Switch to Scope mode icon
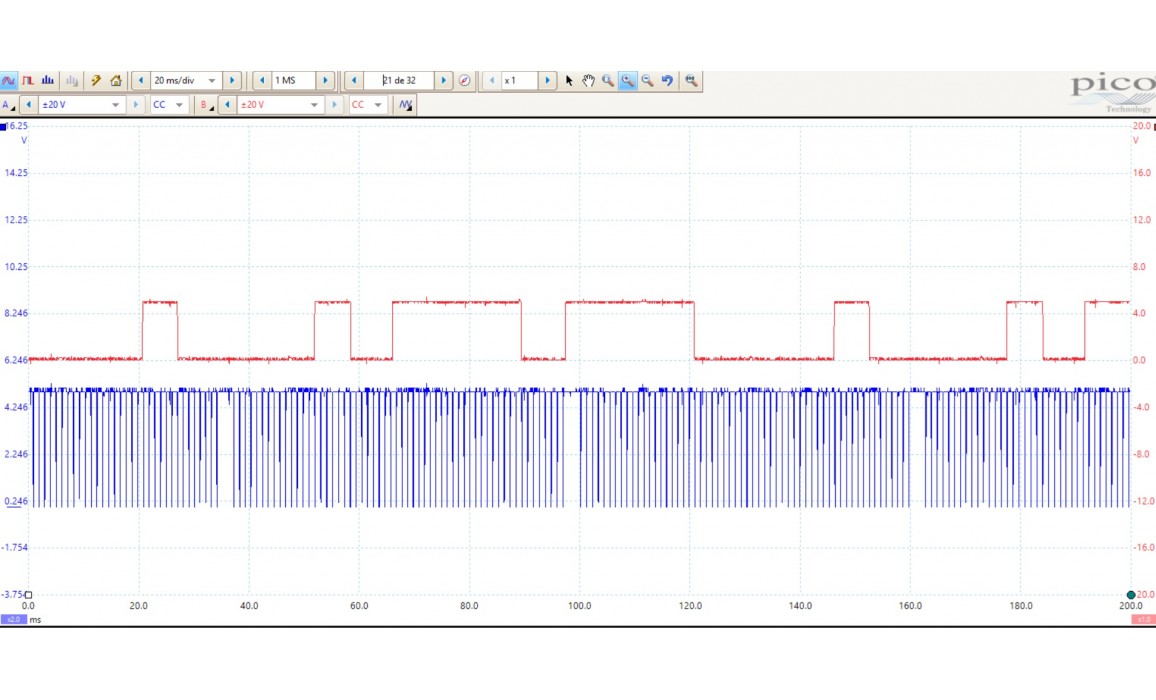 (x=9, y=81)
